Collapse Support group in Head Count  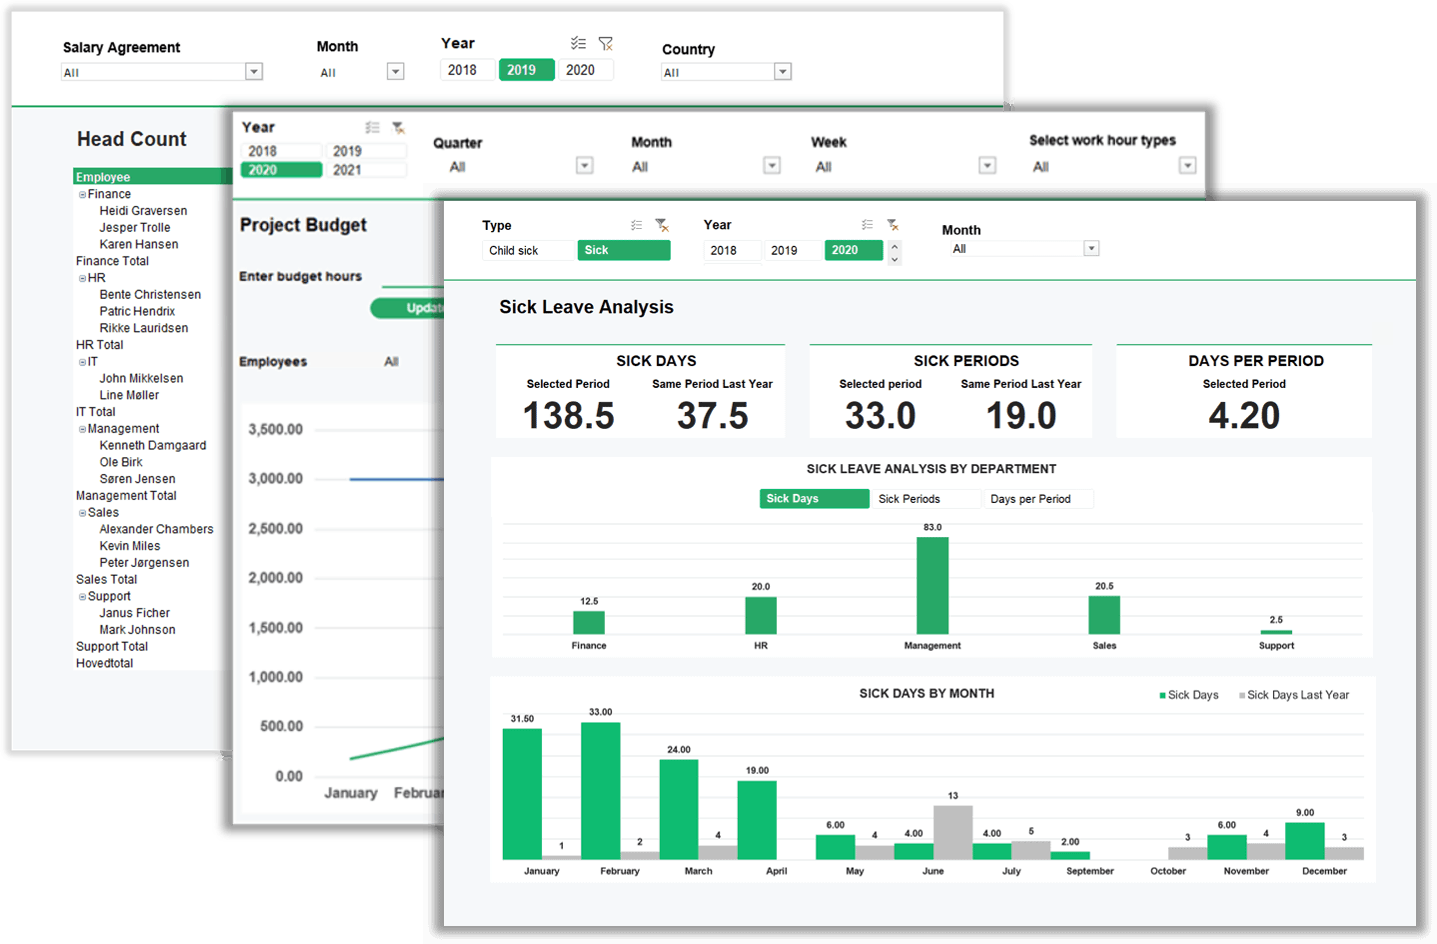[82, 597]
